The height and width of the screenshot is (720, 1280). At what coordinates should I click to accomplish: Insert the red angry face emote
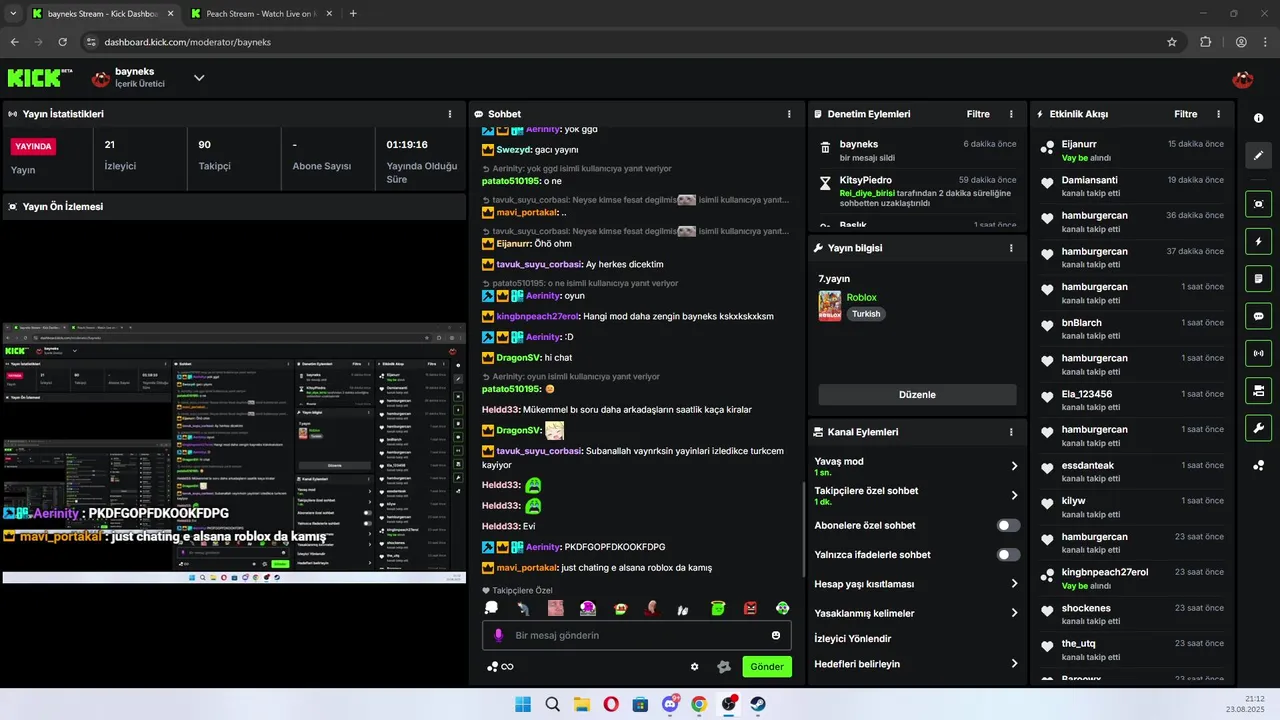coord(750,608)
